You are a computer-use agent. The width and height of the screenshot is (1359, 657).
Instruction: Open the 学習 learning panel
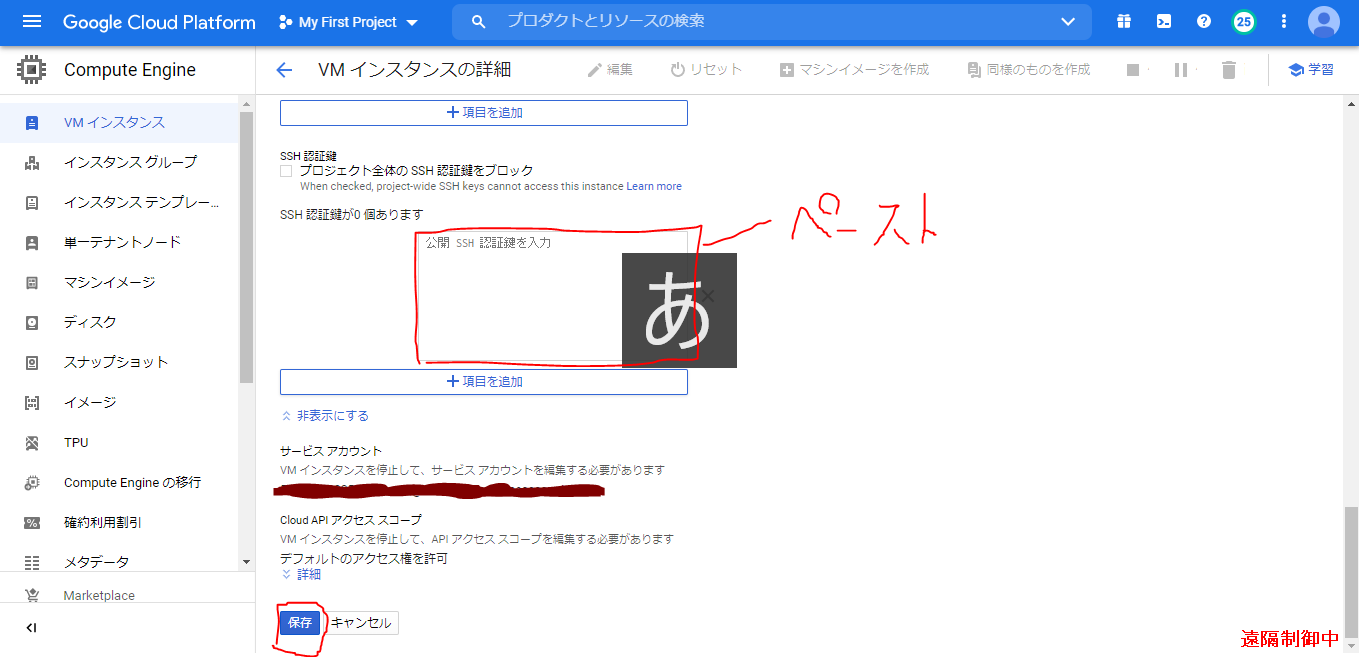[x=1311, y=69]
